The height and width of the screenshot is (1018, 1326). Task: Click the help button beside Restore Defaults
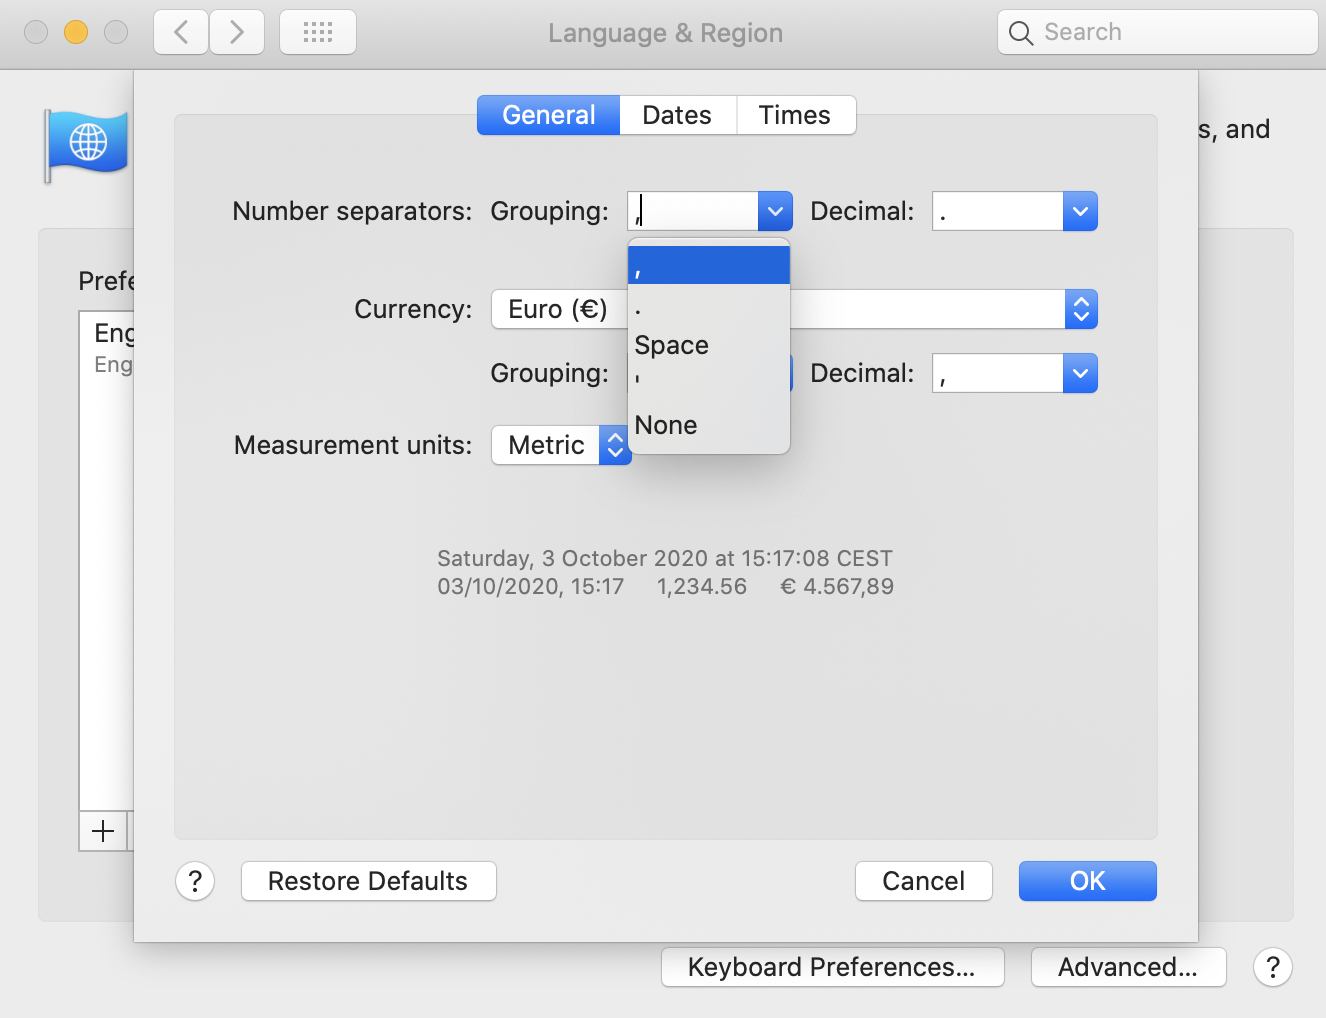pos(195,881)
